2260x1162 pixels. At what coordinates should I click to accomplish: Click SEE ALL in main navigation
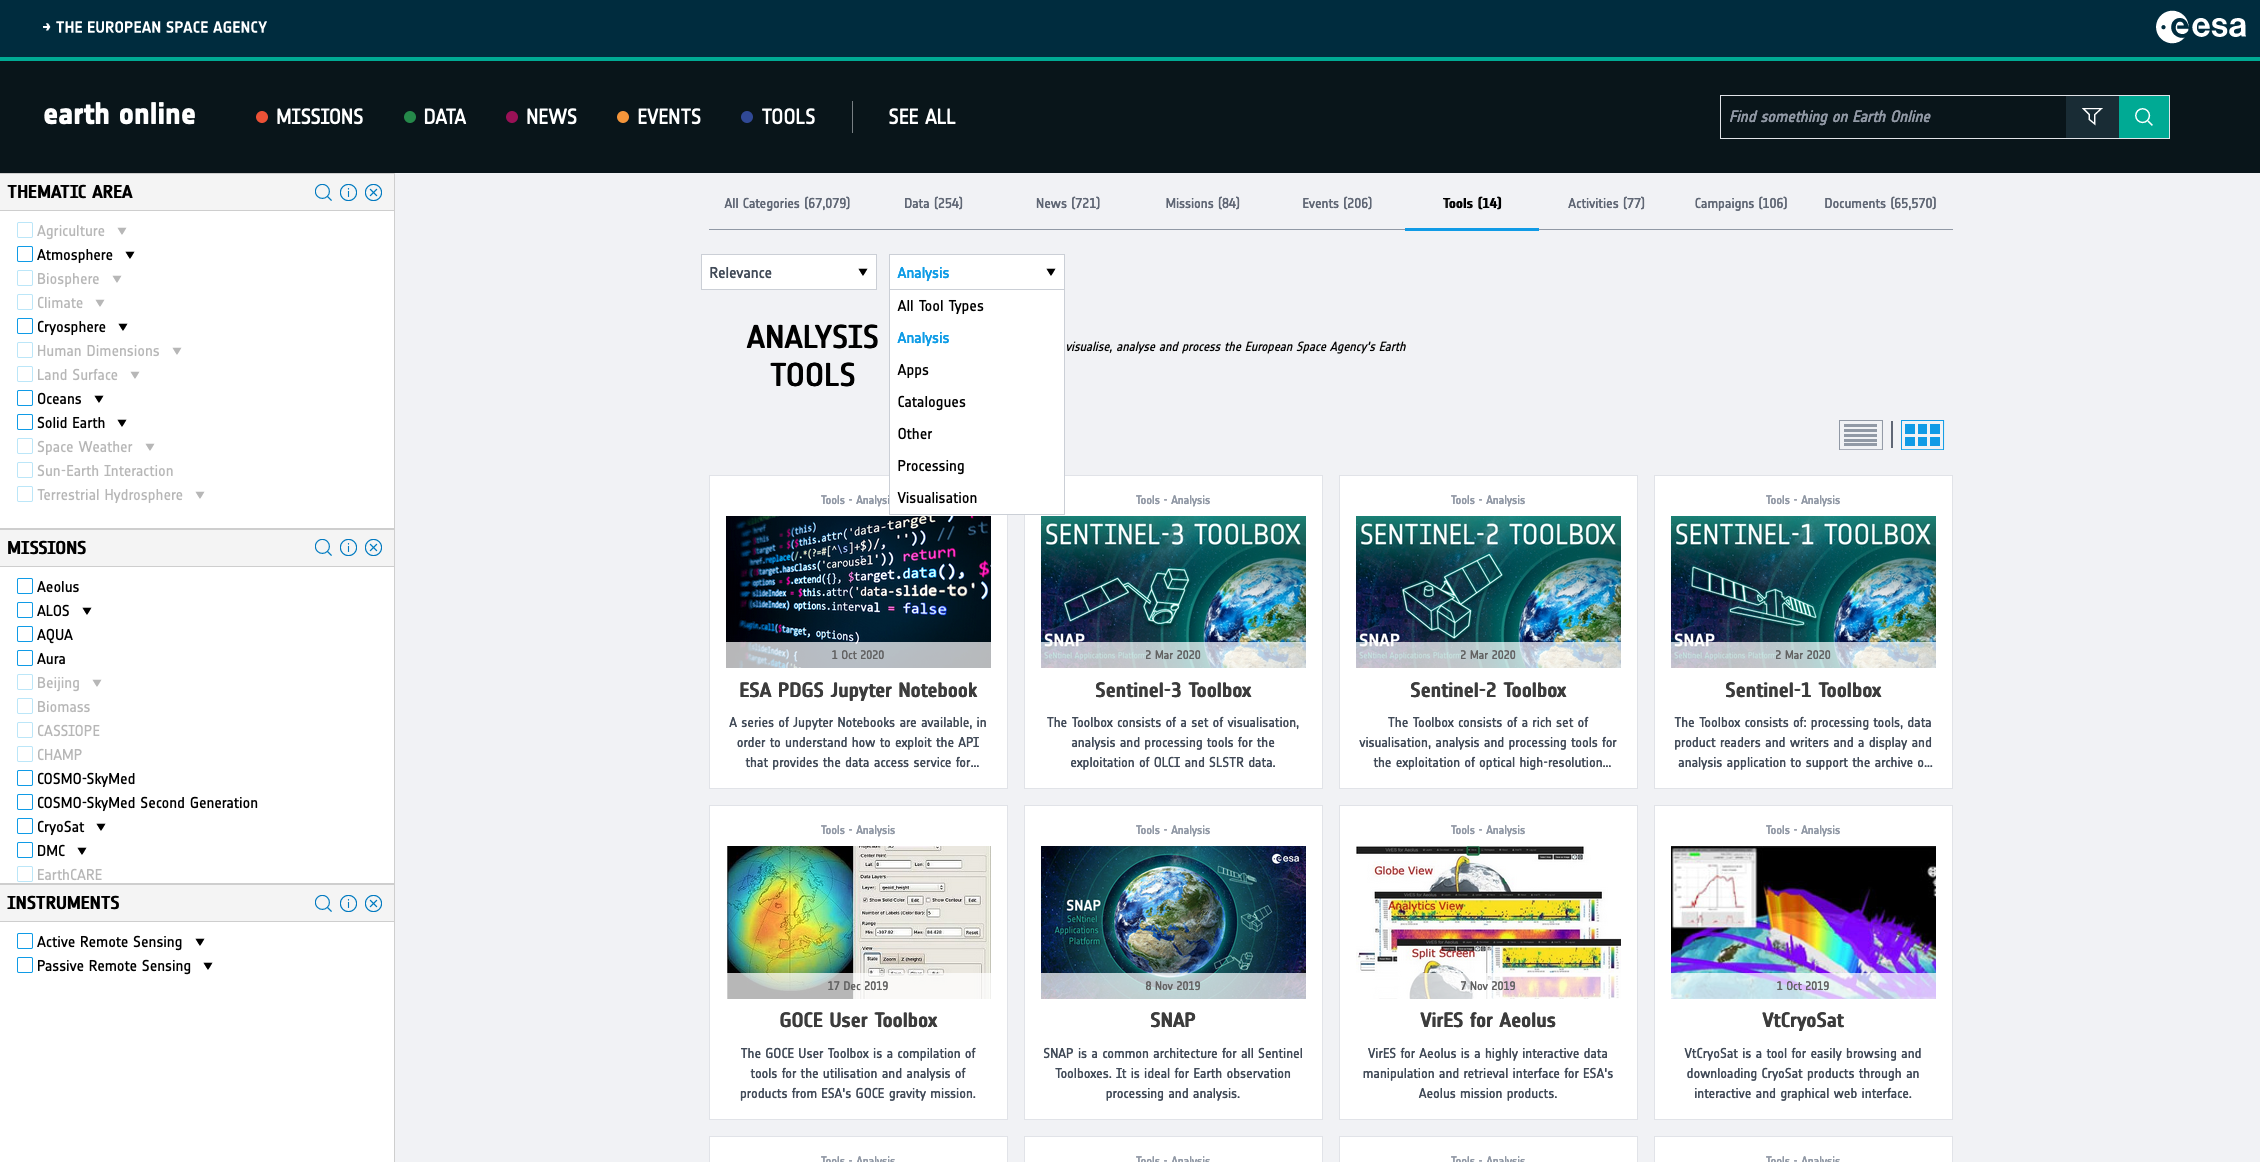[922, 117]
